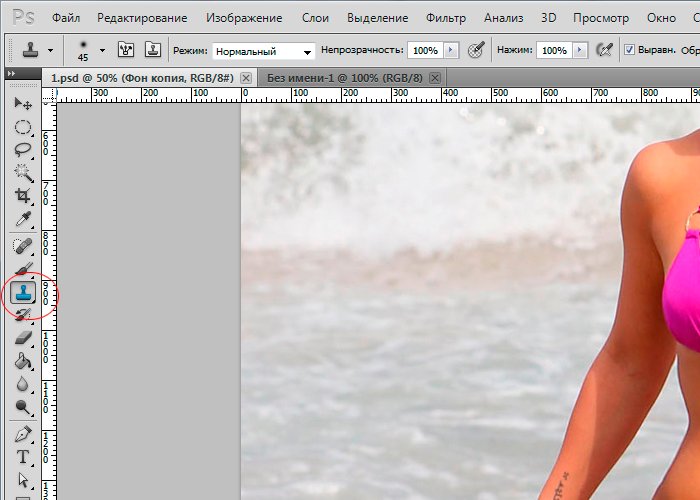Choose the Lasso tool
The height and width of the screenshot is (500, 700).
[x=22, y=150]
